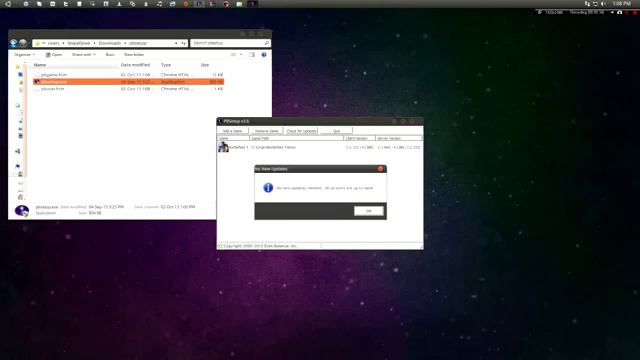Select the highlighted pbsetup.exe file

(129, 82)
